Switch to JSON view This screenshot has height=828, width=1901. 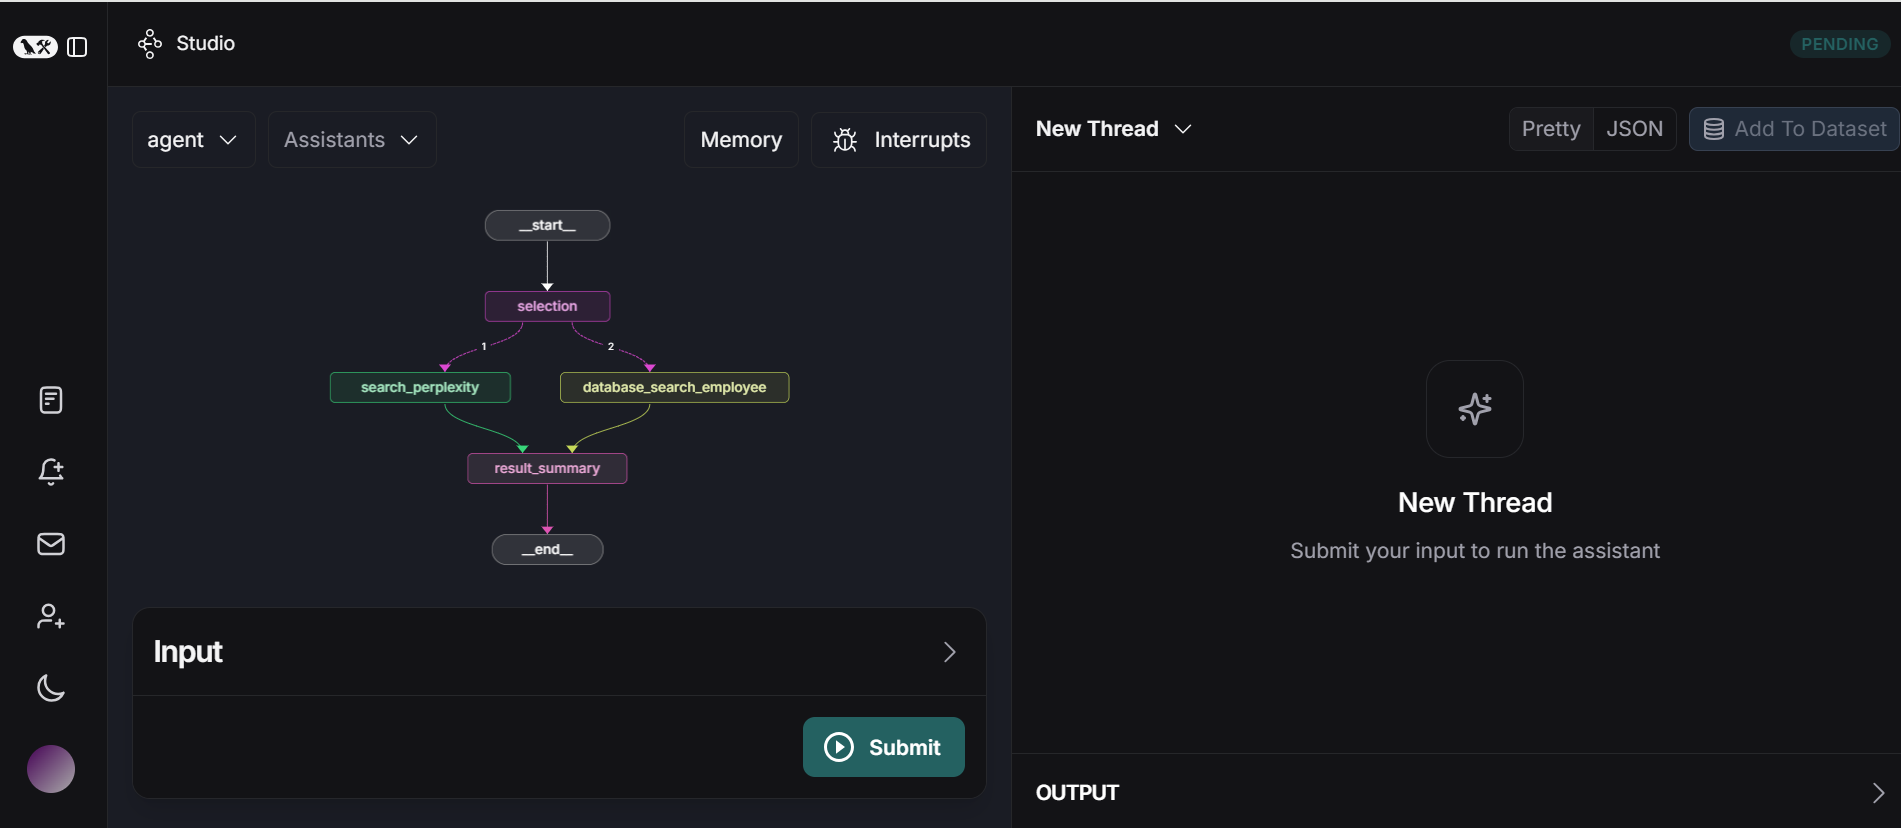[x=1634, y=129]
